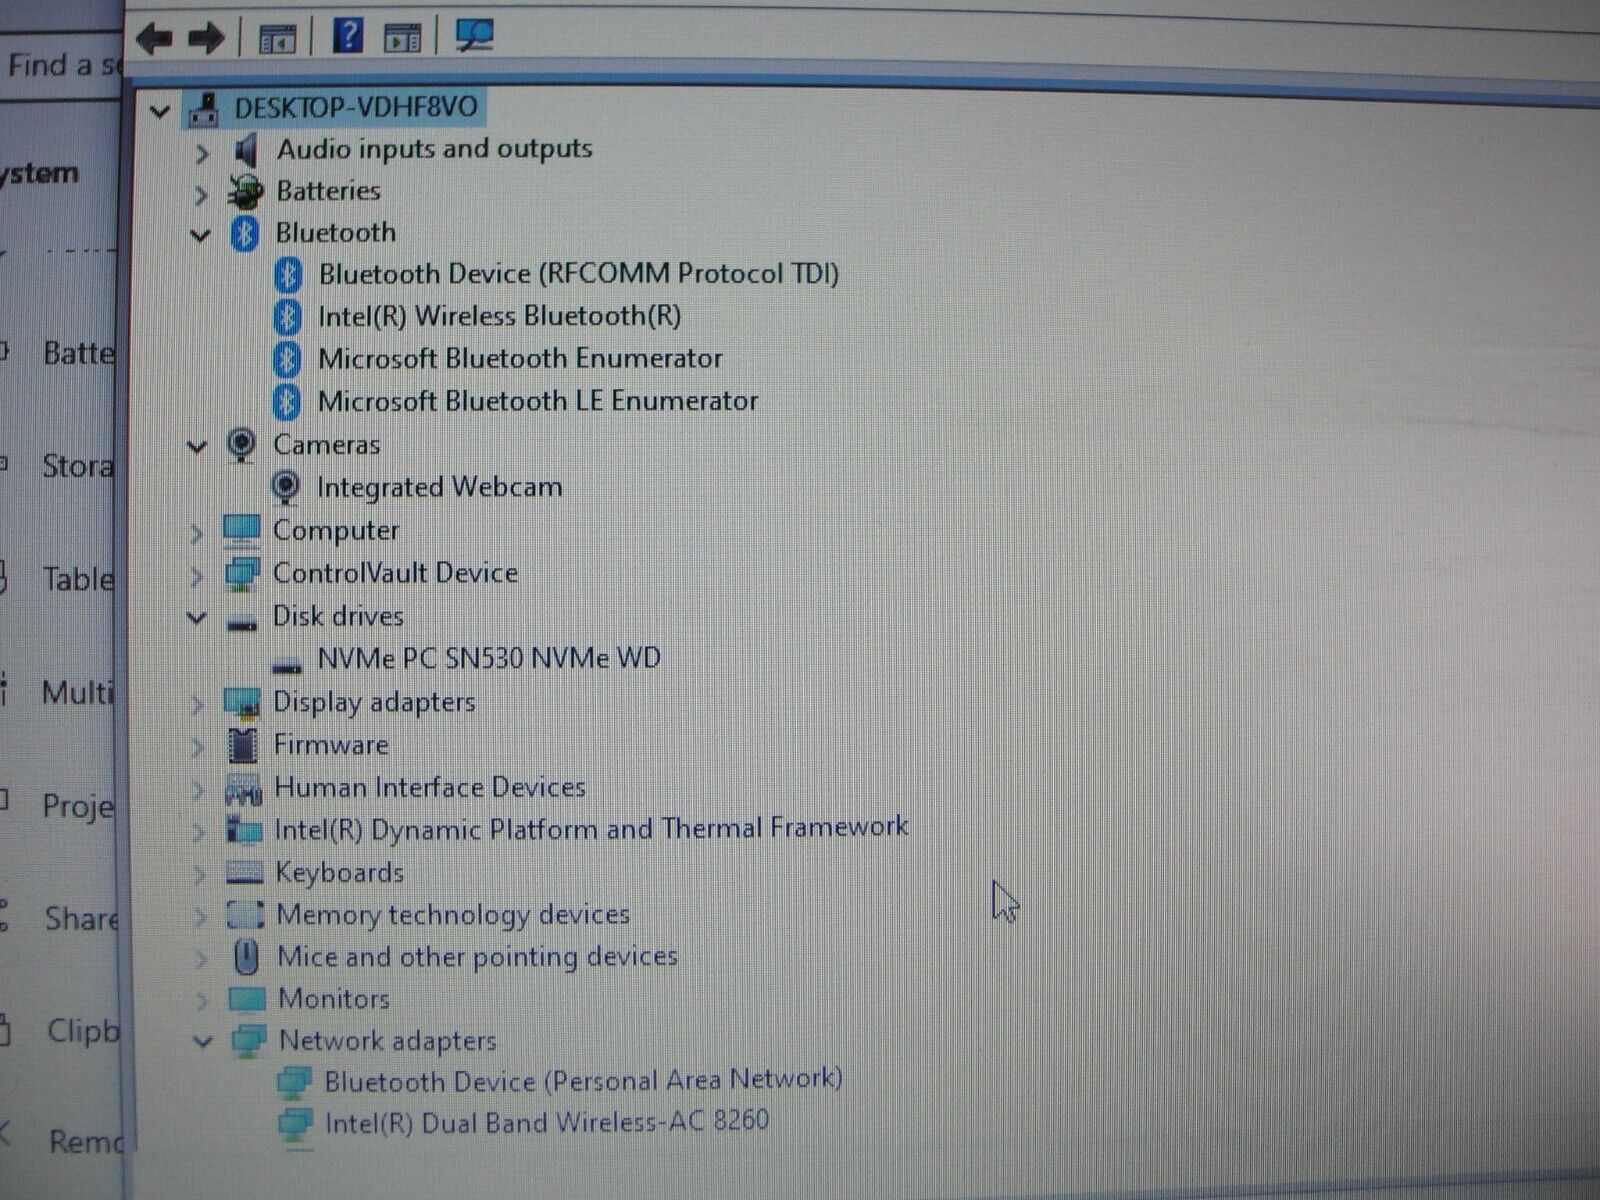Click the 'Find a setting' search field in Settings
This screenshot has height=1200, width=1600.
[60, 66]
